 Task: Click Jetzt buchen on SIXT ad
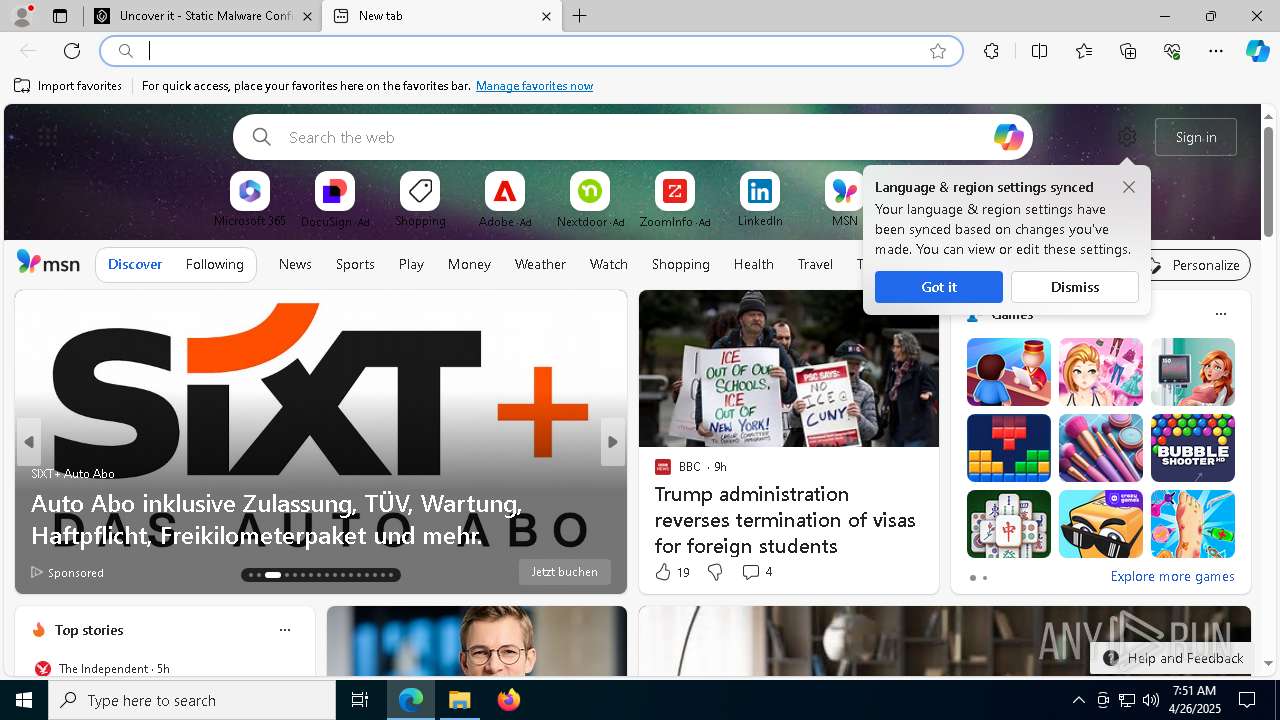pos(565,572)
